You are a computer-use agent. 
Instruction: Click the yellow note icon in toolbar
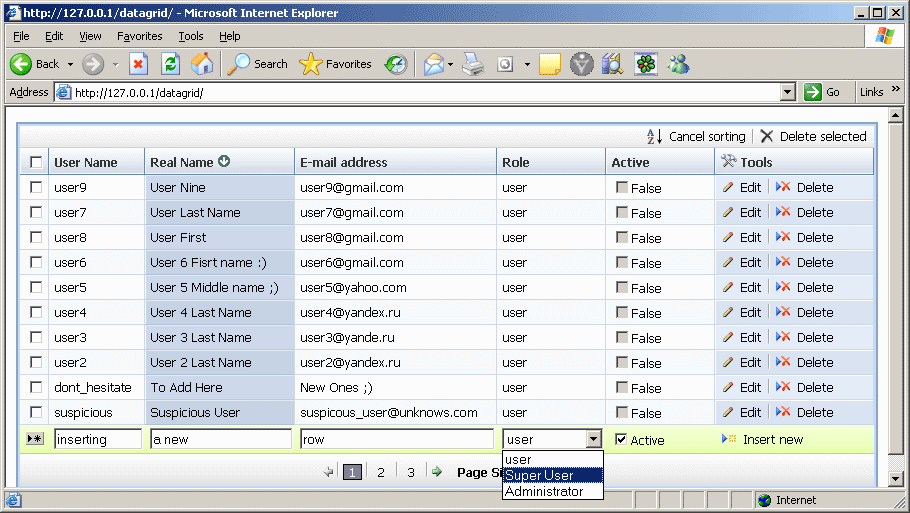point(550,64)
